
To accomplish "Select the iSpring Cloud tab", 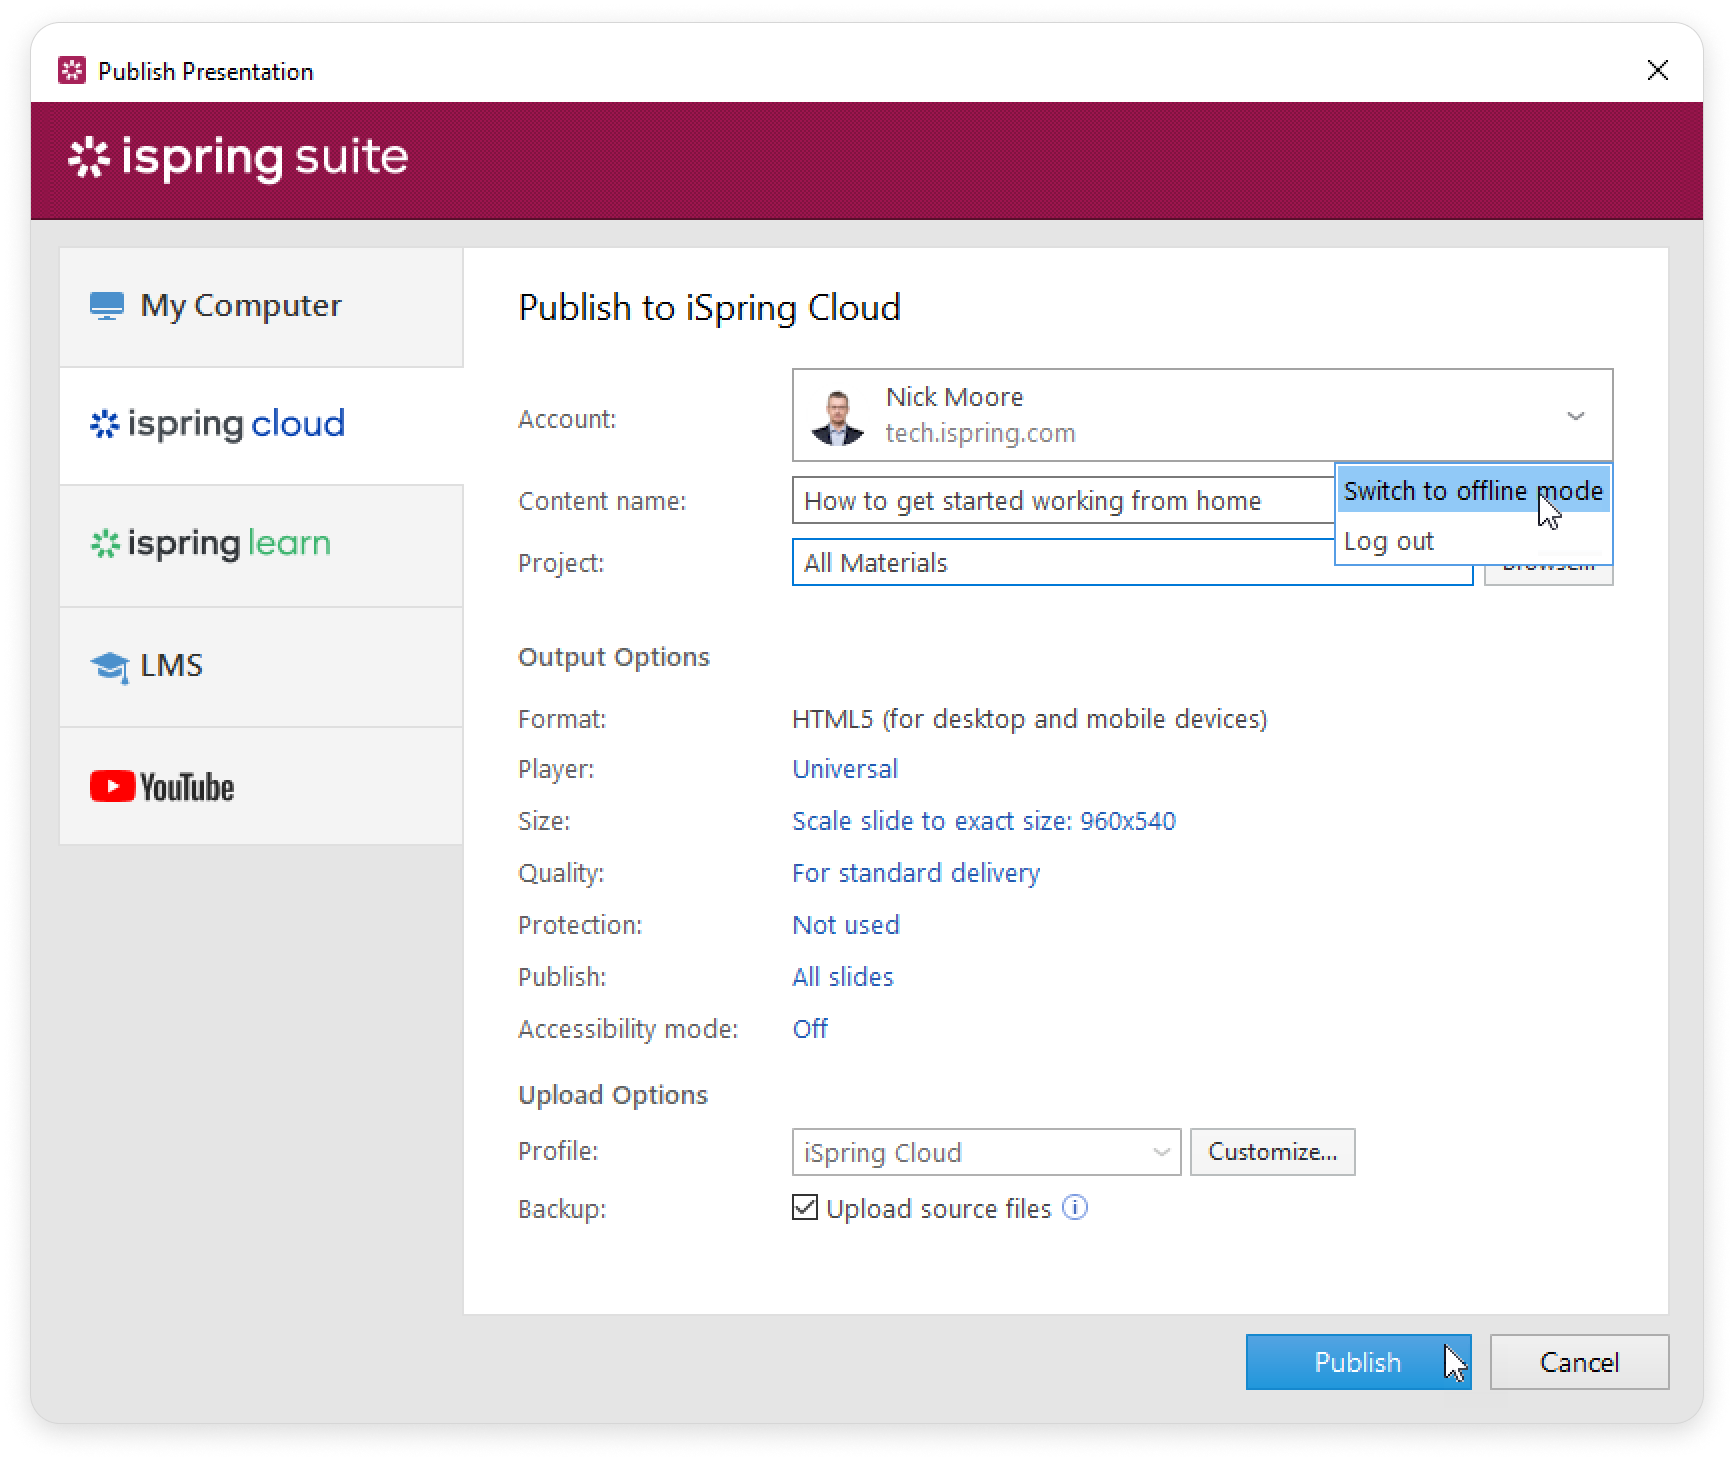I will (261, 425).
